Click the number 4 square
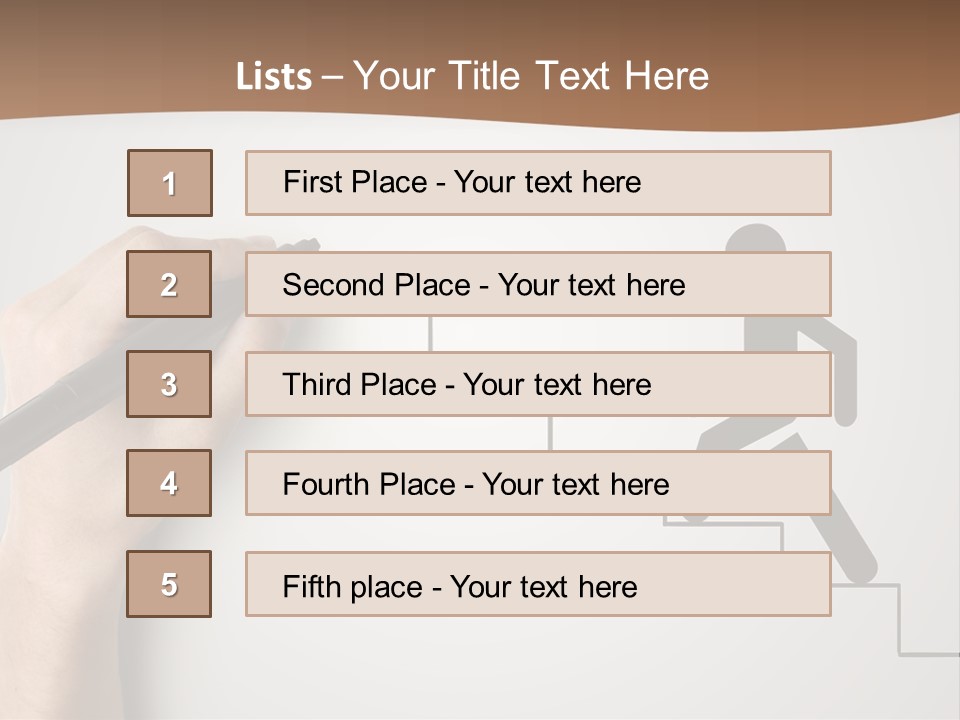Screen dimensions: 960x720 click(x=169, y=483)
